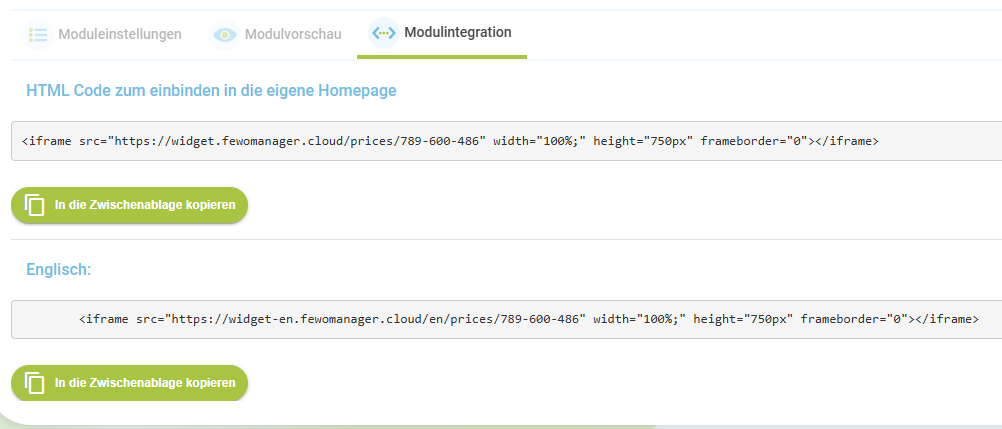Viewport: 1002px width, 429px height.
Task: Click the width="100%;" attribute in the English code
Action: click(640, 319)
